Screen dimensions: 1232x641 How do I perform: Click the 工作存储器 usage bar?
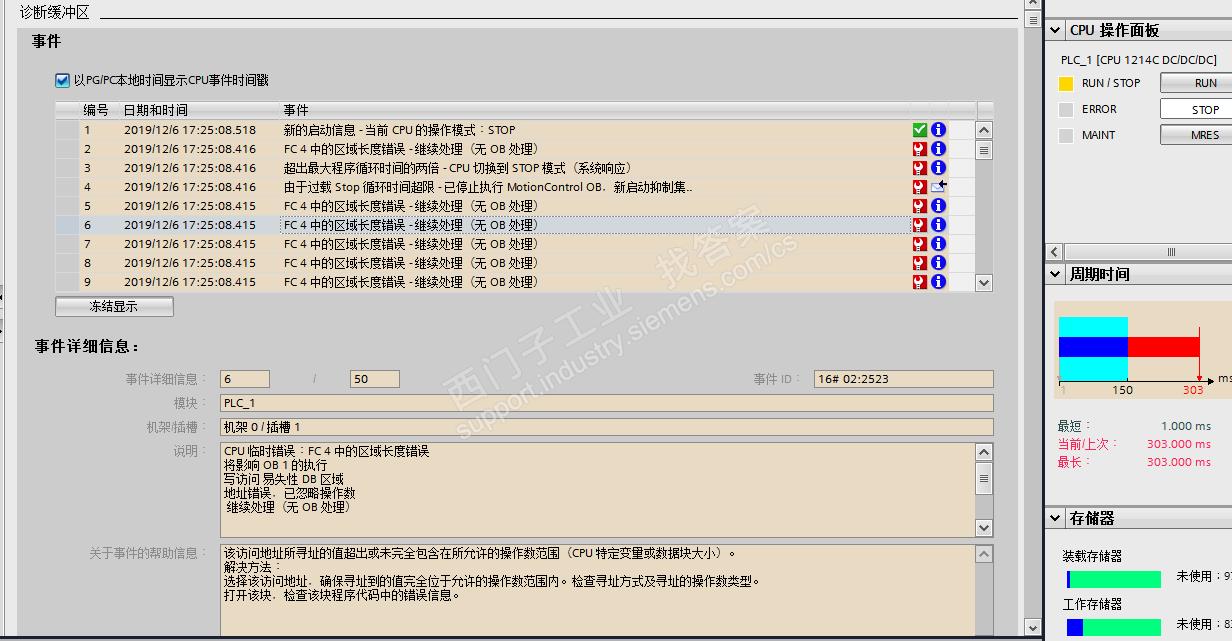tap(1113, 627)
